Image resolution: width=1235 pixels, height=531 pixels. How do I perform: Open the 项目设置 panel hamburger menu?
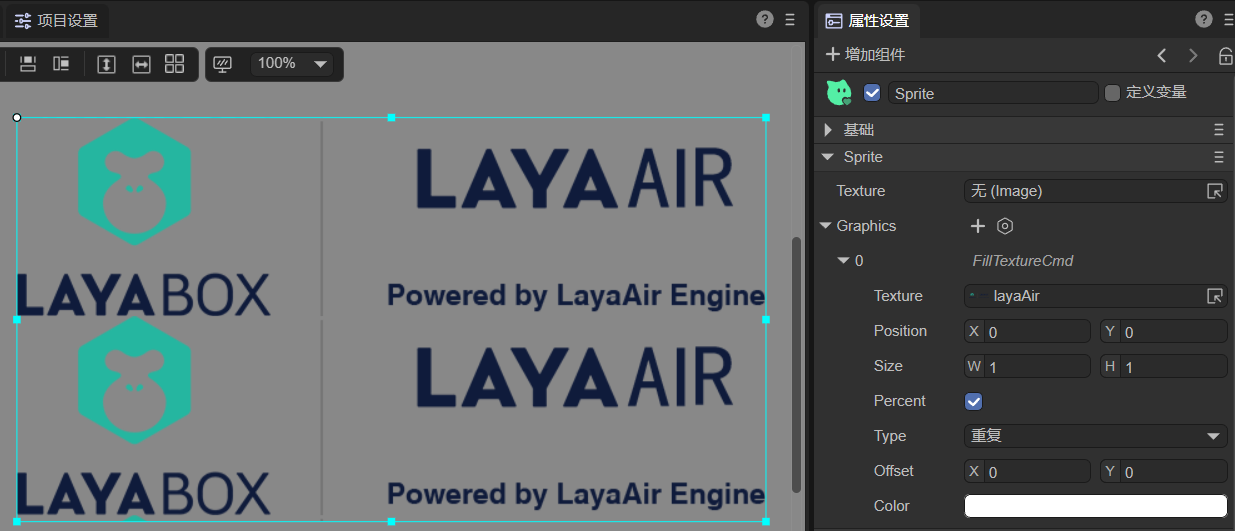tap(790, 19)
